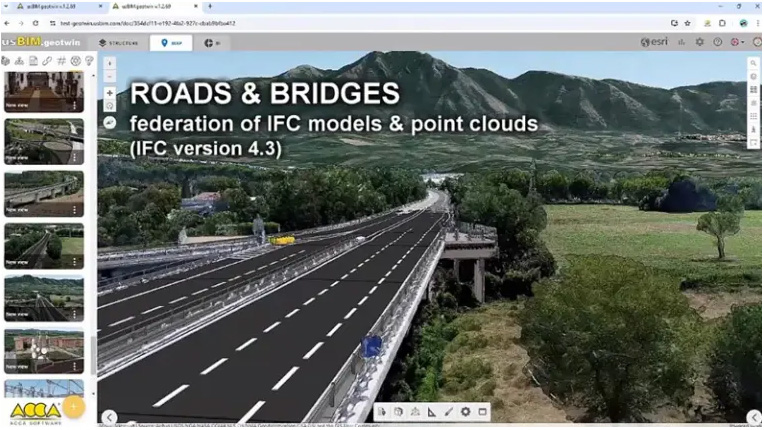
Task: Click the link chain icon in left panel
Action: click(x=47, y=61)
